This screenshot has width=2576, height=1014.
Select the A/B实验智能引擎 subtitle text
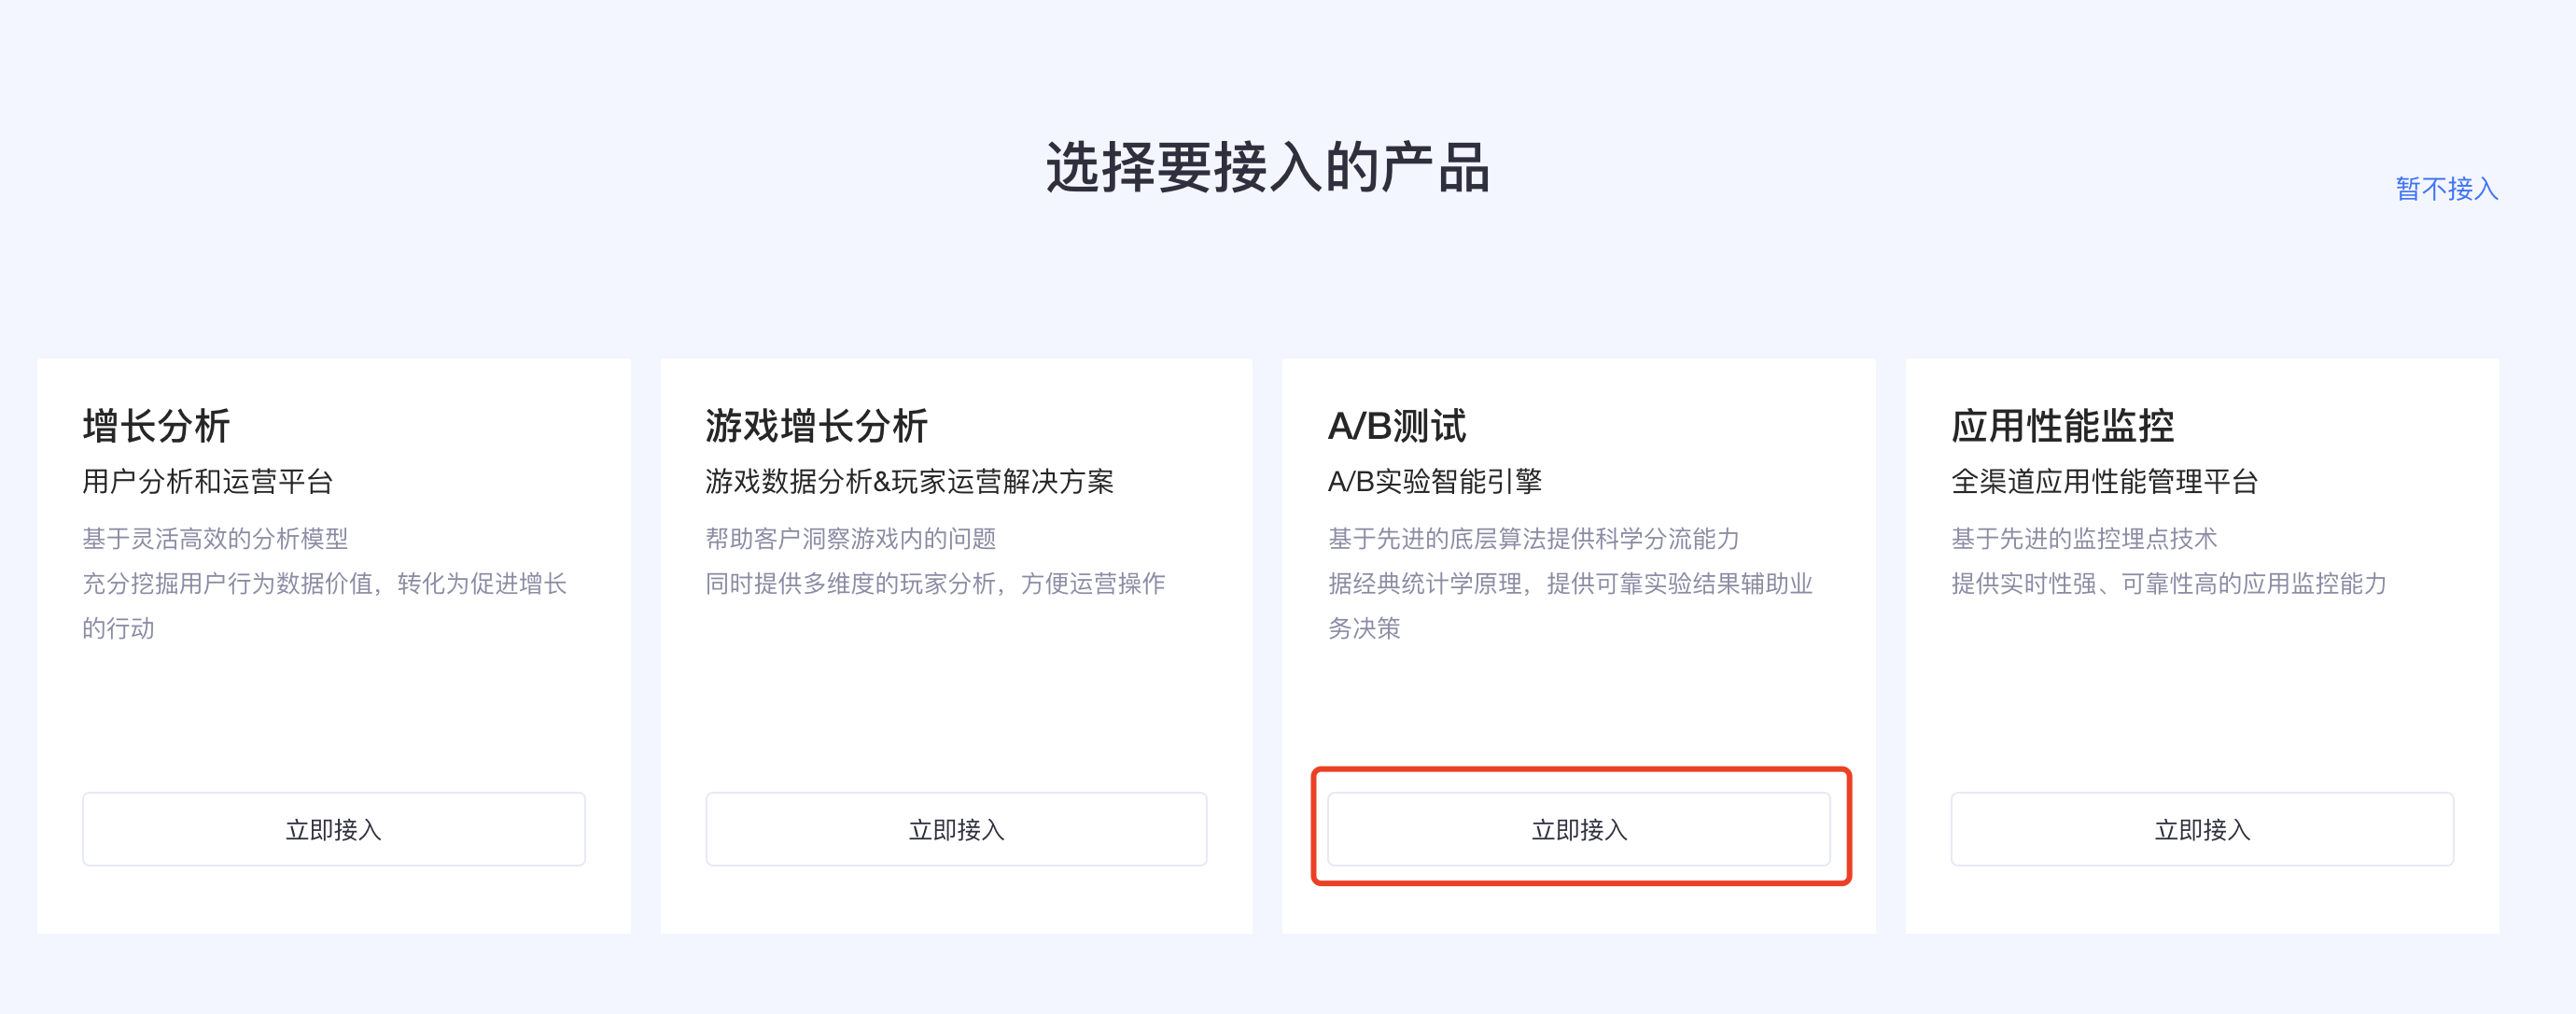click(x=1434, y=482)
